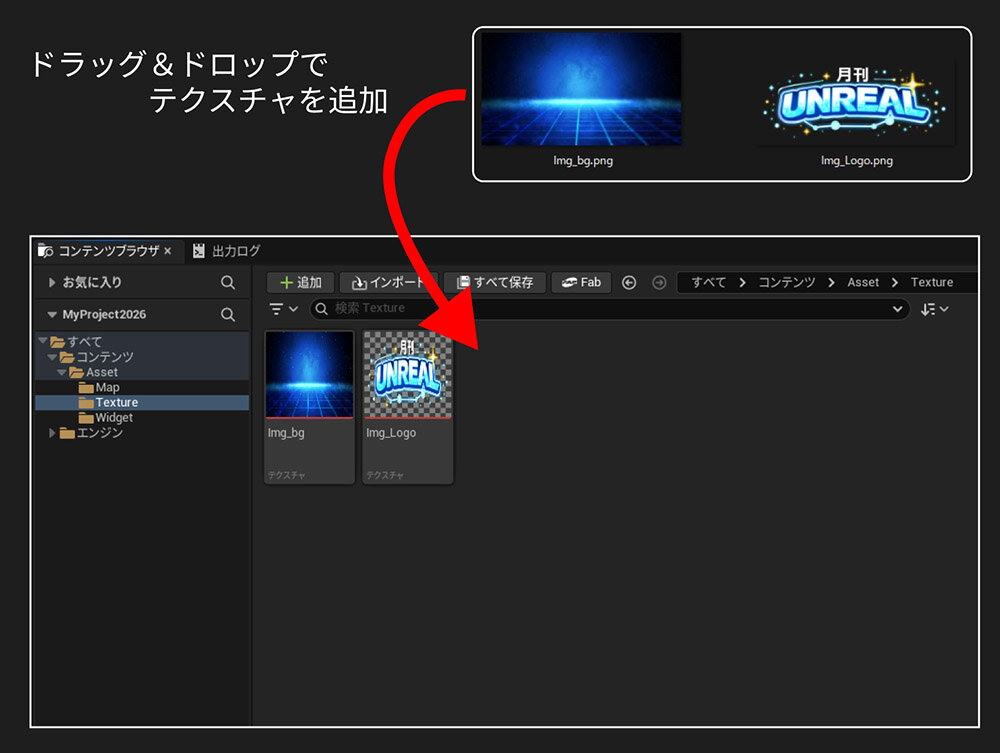Open the Fab marketplace button

pos(582,283)
